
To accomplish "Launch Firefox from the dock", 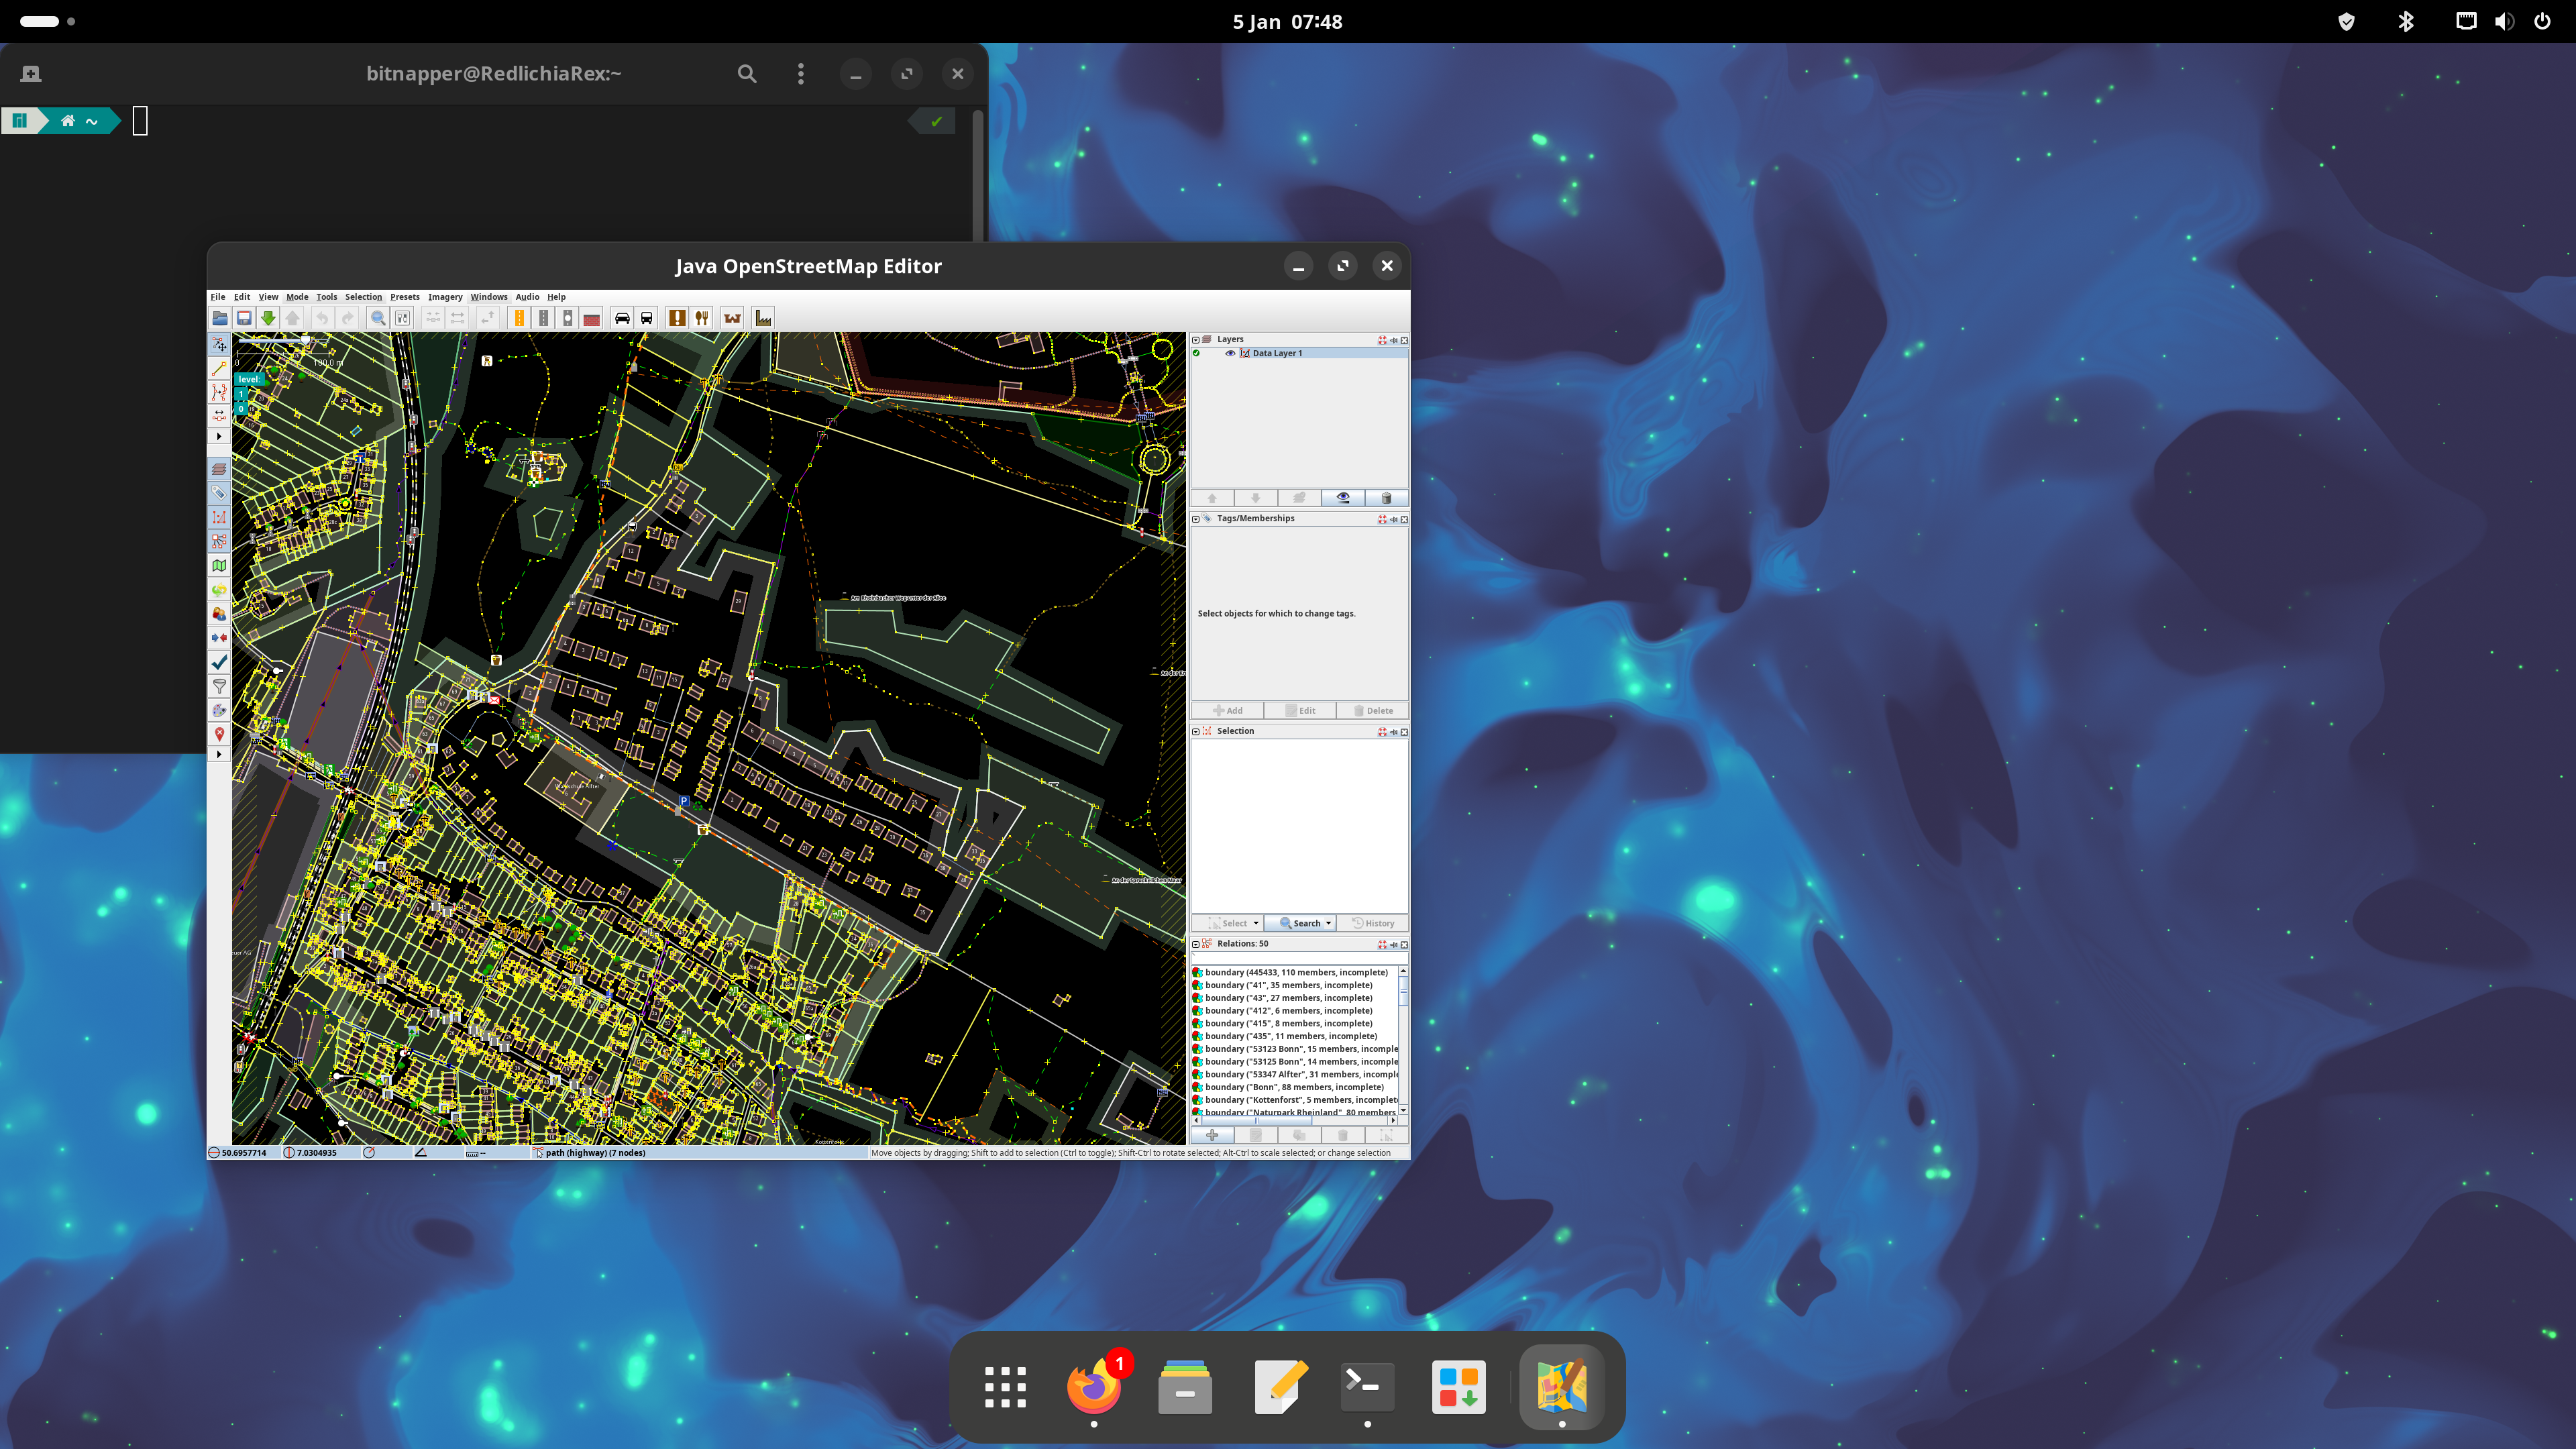I will (x=1094, y=1387).
